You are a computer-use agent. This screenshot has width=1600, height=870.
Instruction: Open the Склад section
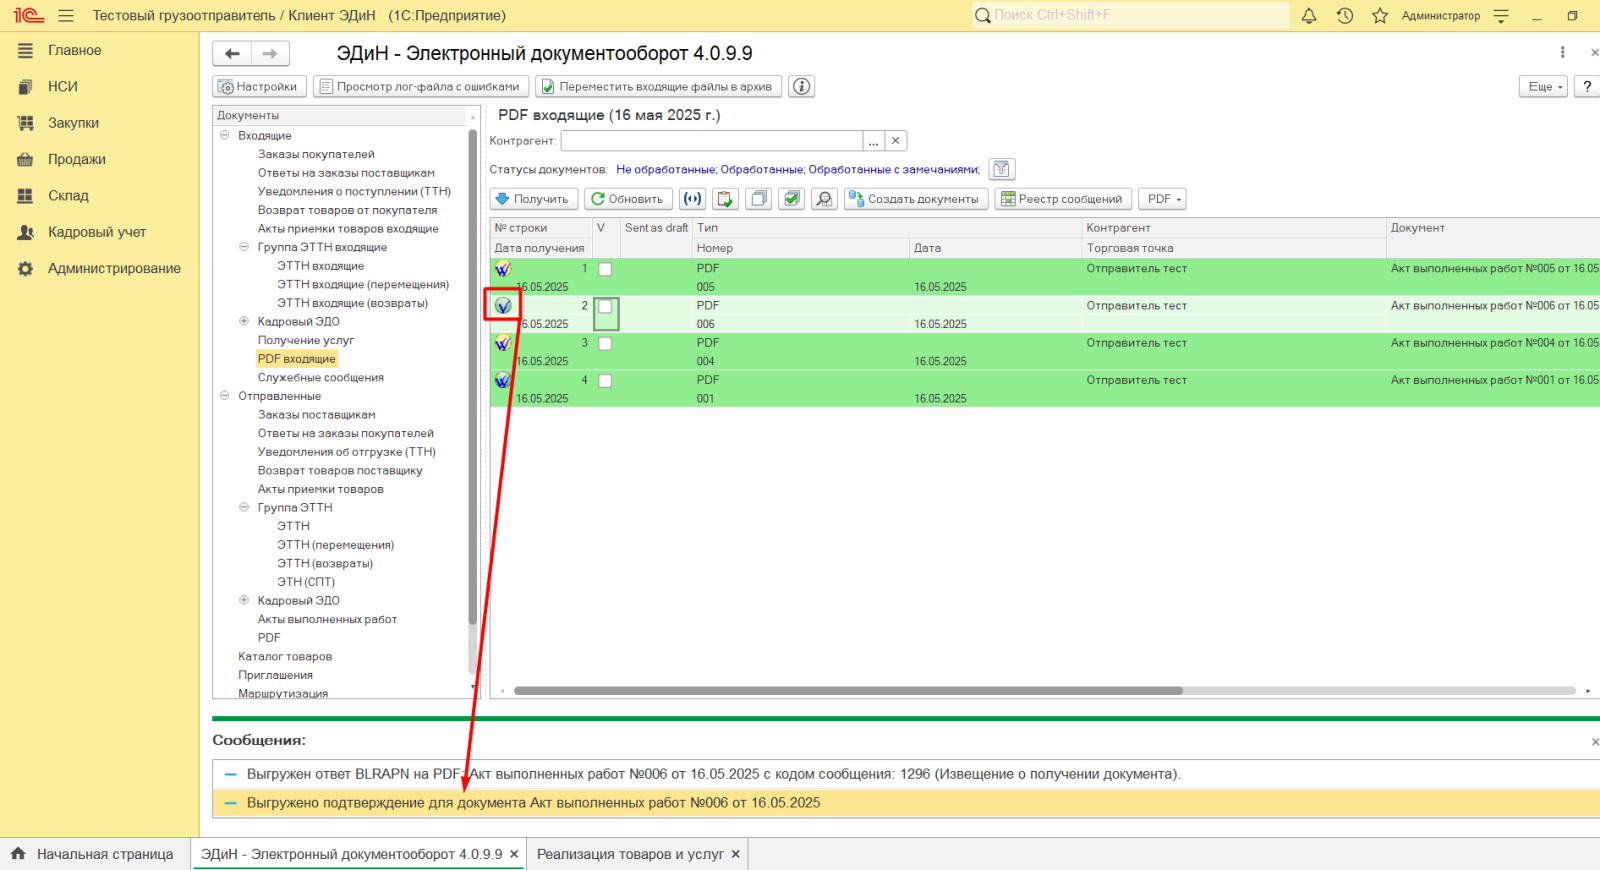coord(68,196)
